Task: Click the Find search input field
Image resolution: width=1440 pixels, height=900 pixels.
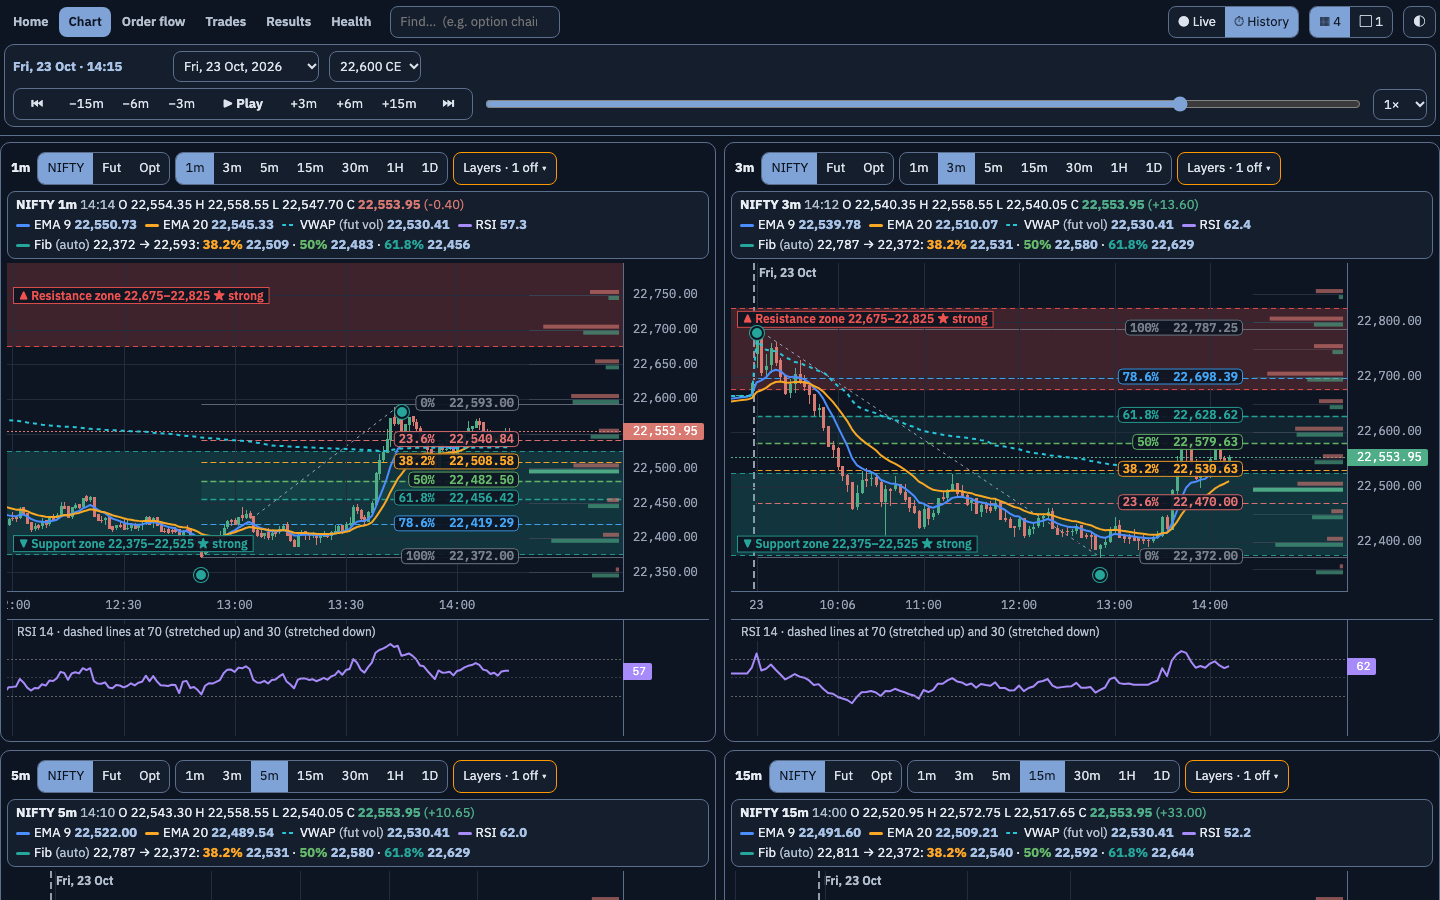Action: 474,22
